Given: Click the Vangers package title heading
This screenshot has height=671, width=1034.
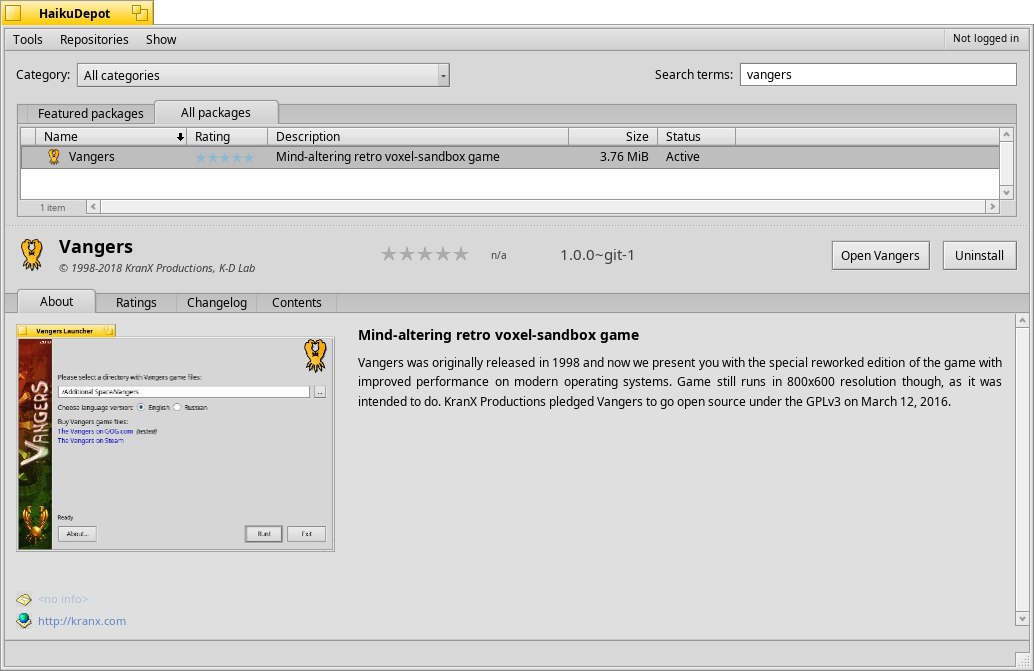Looking at the screenshot, I should click(96, 247).
